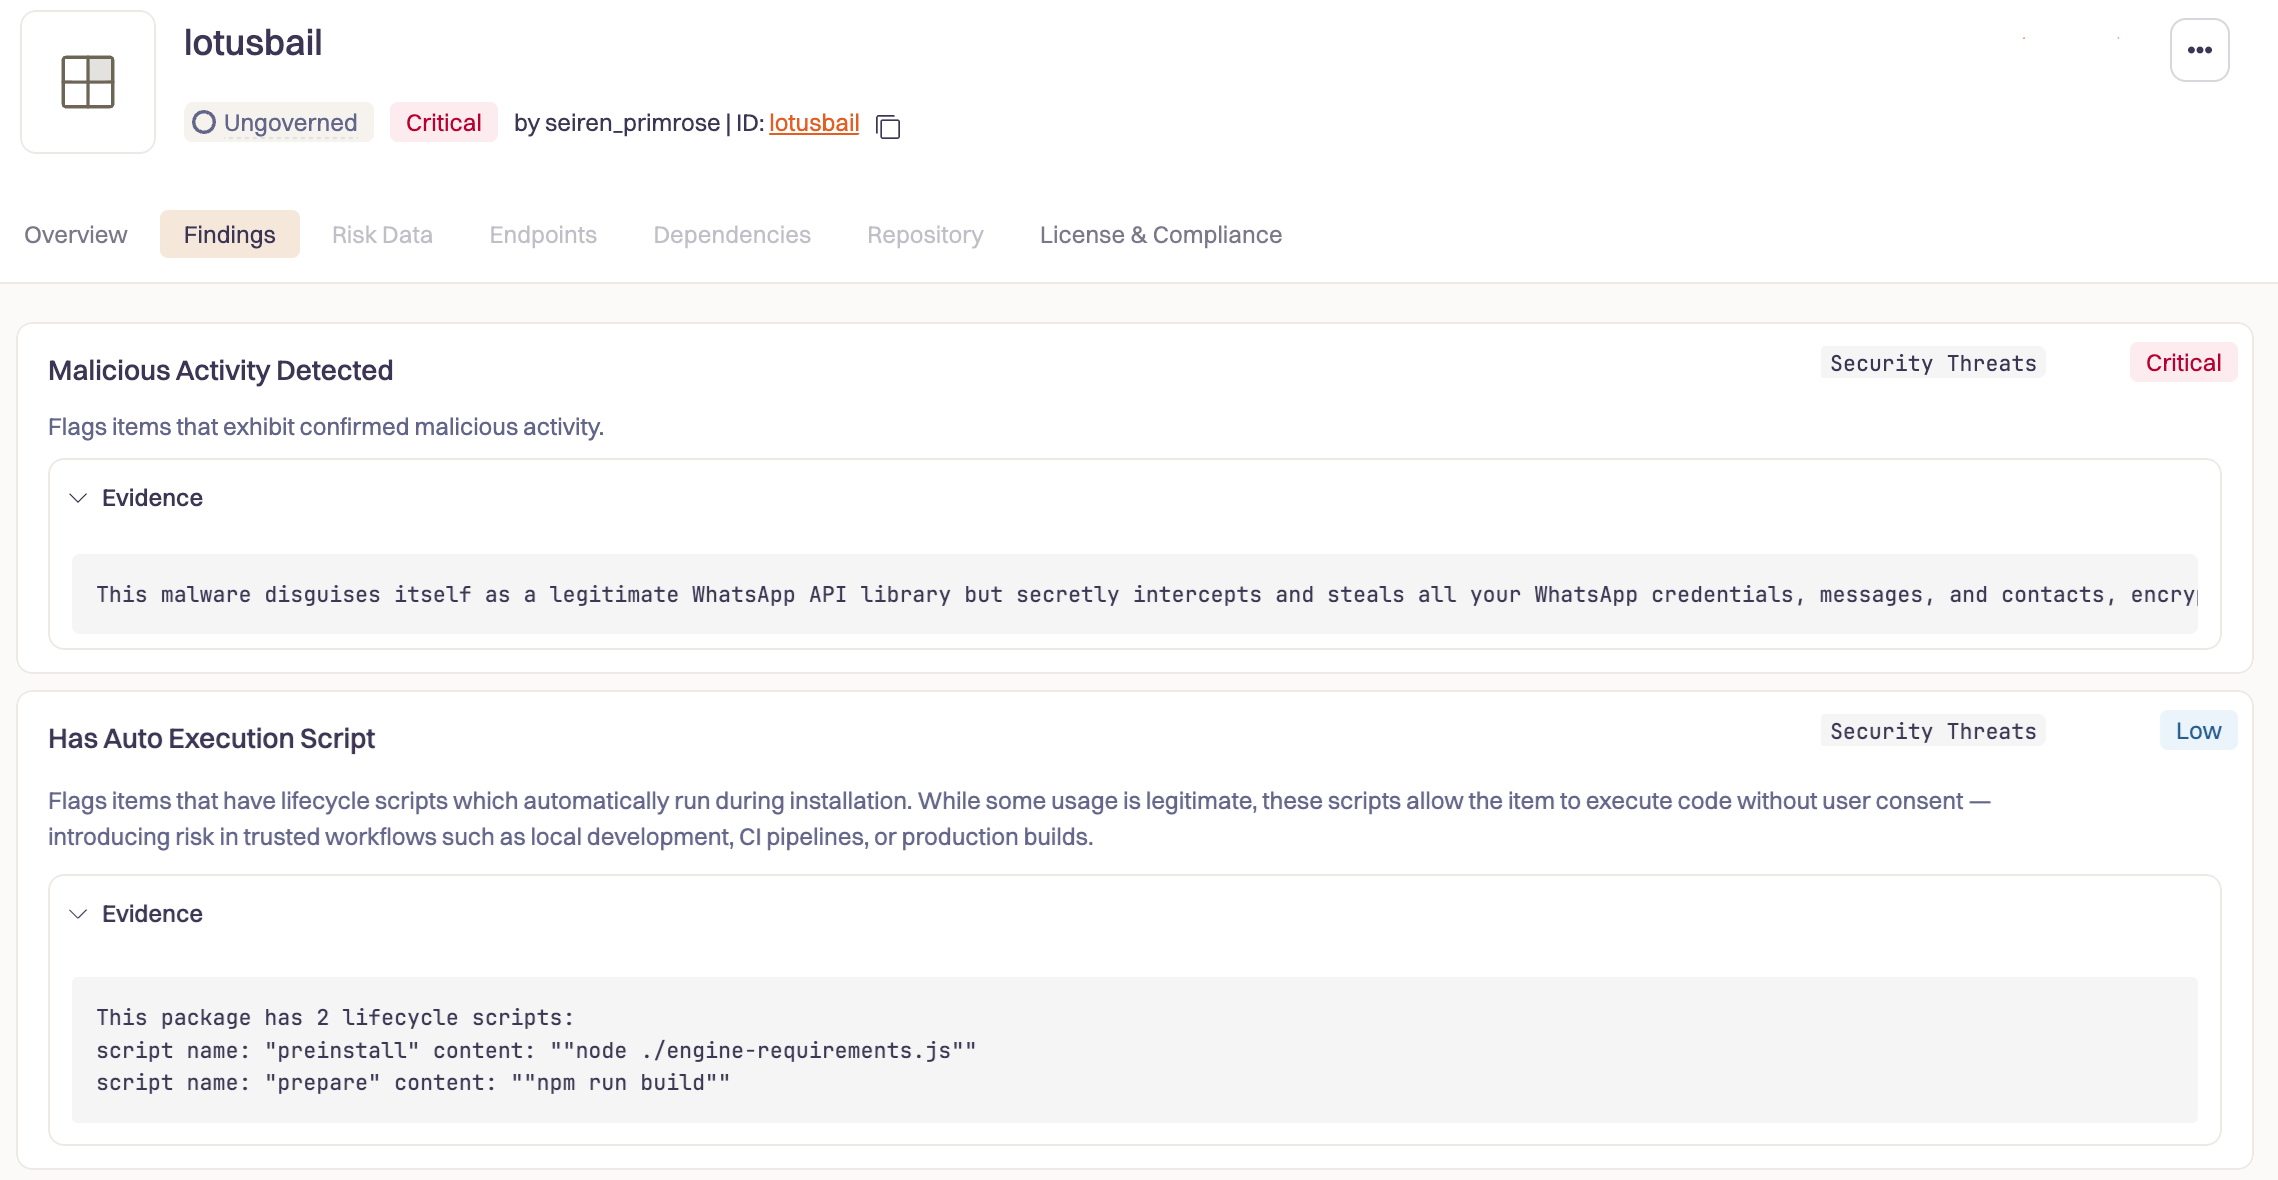Click the Ungoverned status circle icon
This screenshot has height=1180, width=2278.
tap(204, 122)
